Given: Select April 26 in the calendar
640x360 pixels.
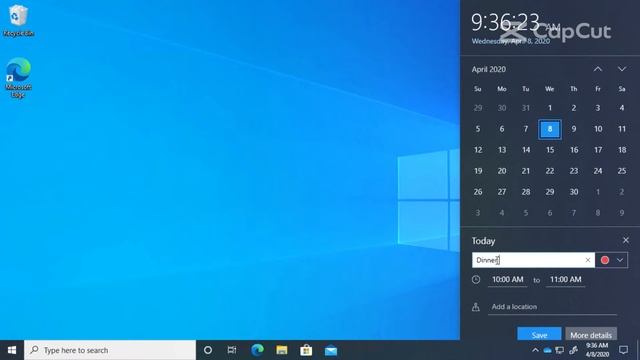Looking at the screenshot, I should (x=478, y=192).
